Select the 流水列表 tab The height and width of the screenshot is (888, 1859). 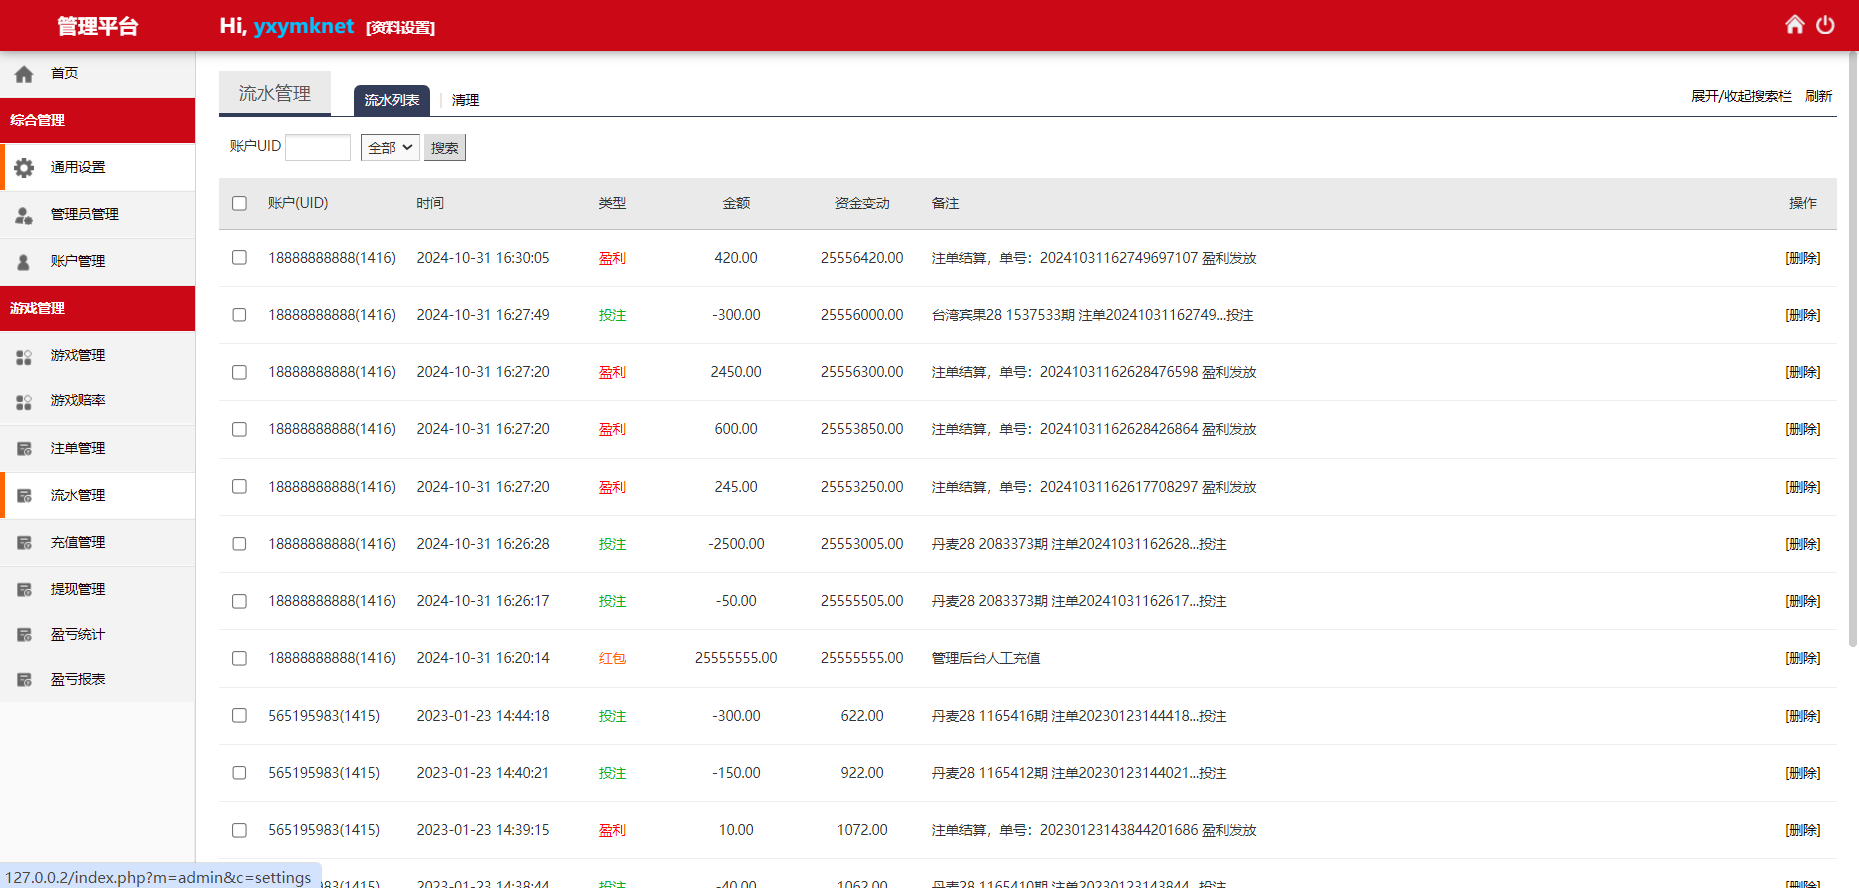tap(392, 100)
